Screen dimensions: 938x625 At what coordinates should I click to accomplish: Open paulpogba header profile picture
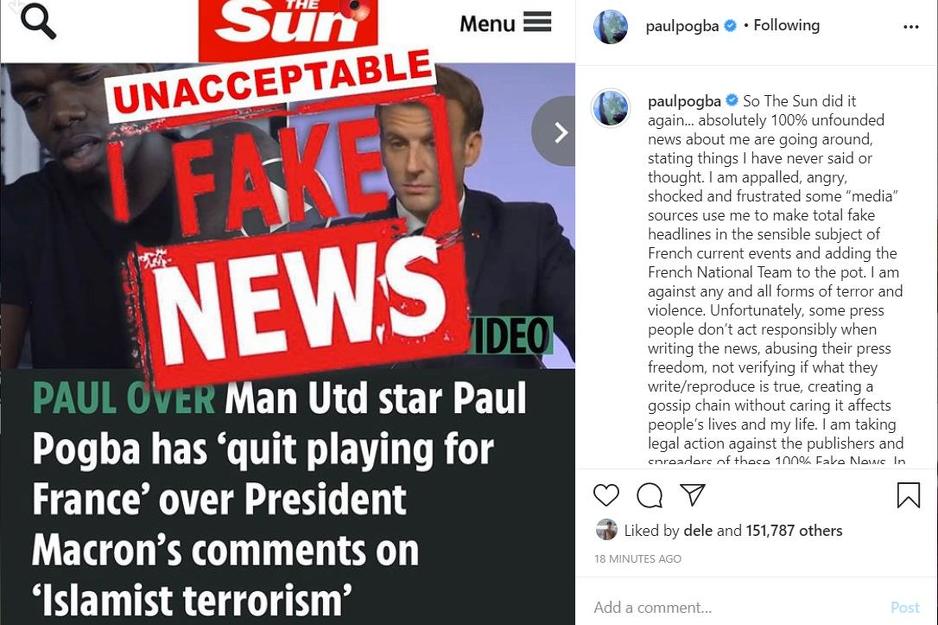610,26
